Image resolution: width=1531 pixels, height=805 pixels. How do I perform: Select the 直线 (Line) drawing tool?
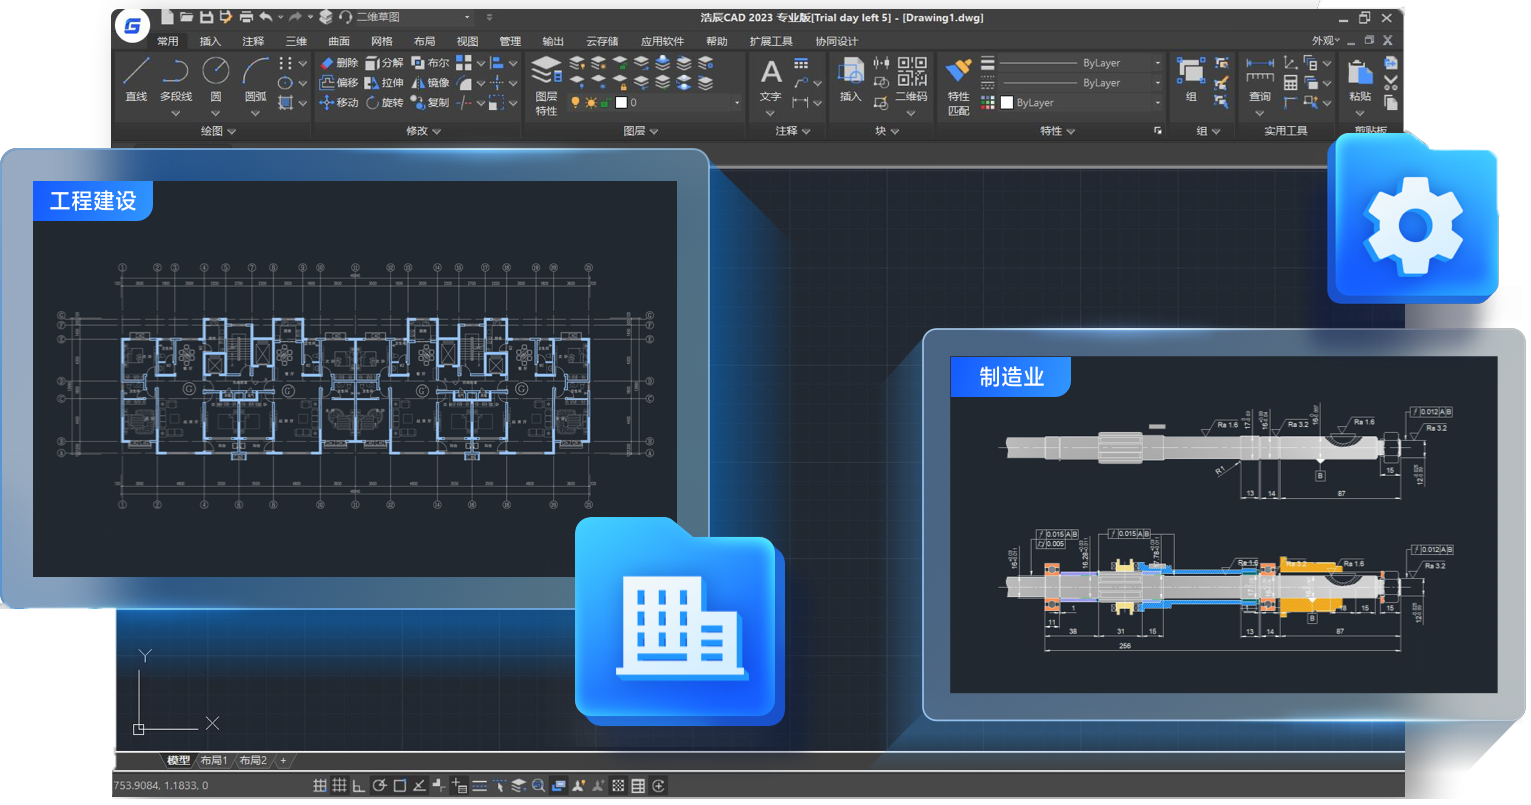[135, 72]
